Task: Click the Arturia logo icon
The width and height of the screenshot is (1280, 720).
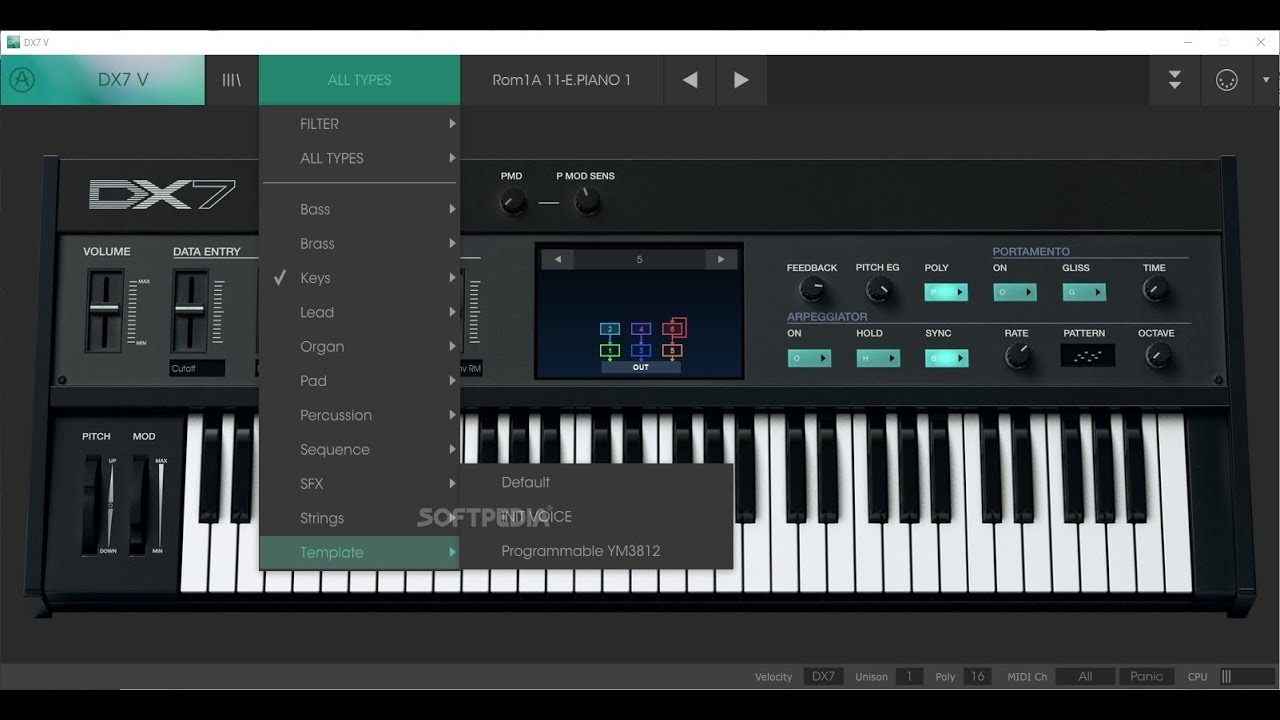Action: click(21, 80)
